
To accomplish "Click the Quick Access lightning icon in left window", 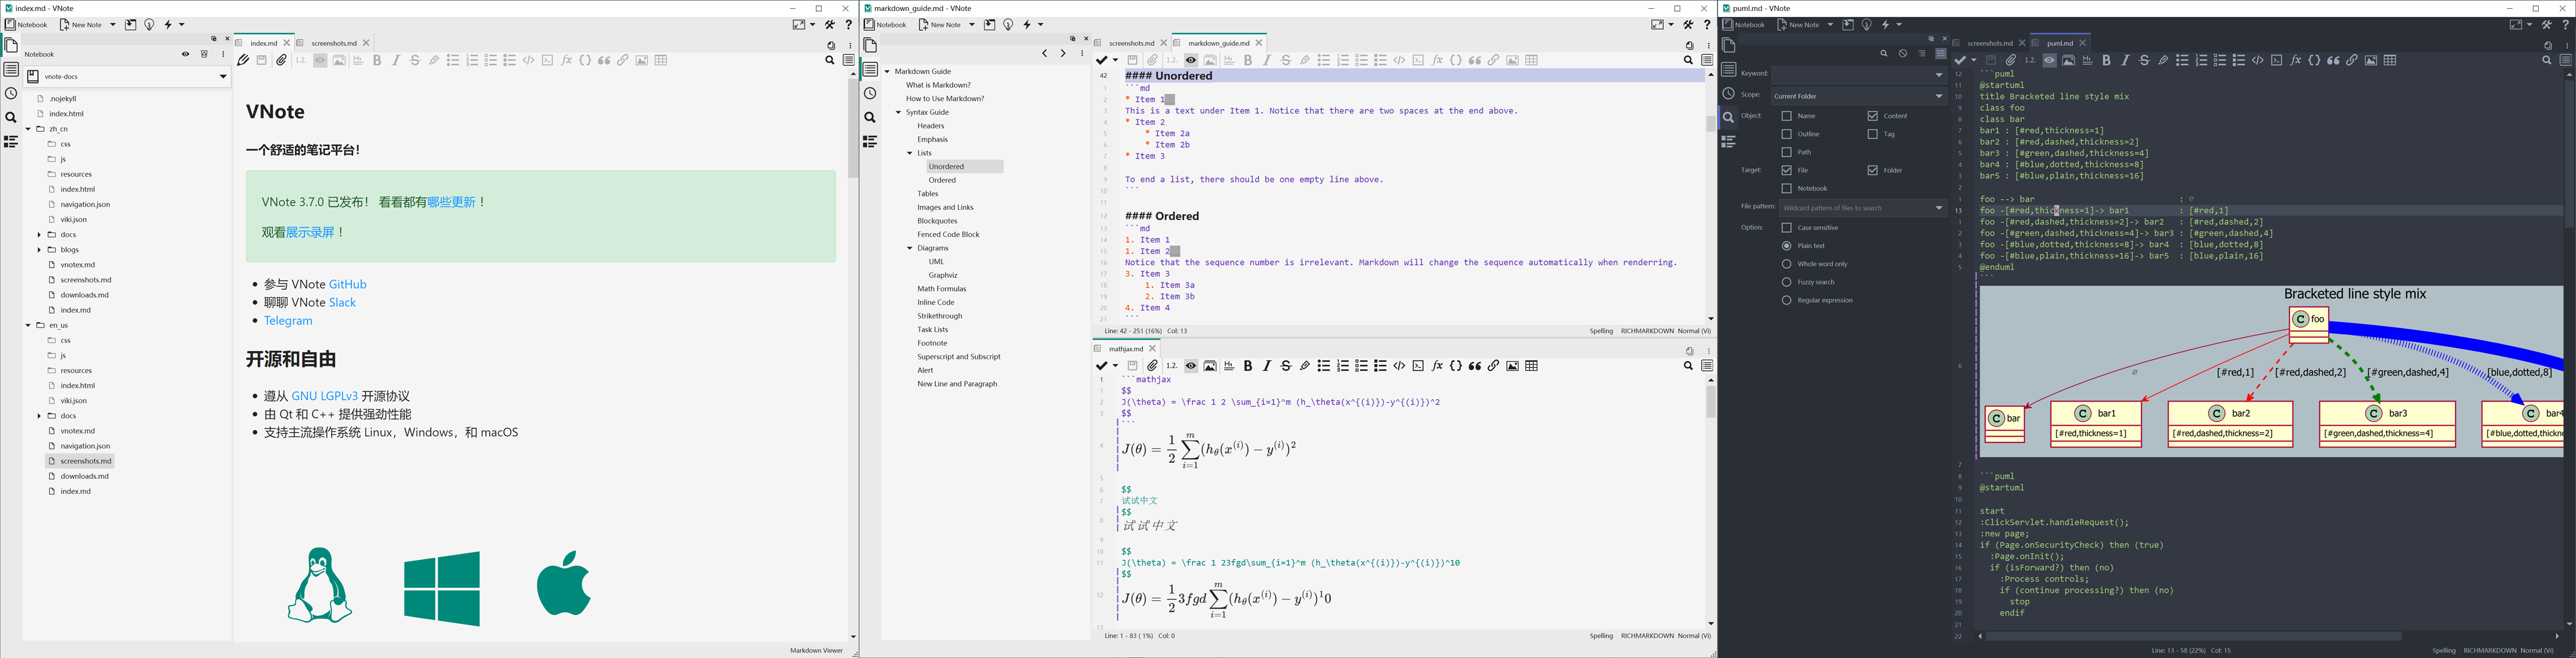I will pos(169,25).
